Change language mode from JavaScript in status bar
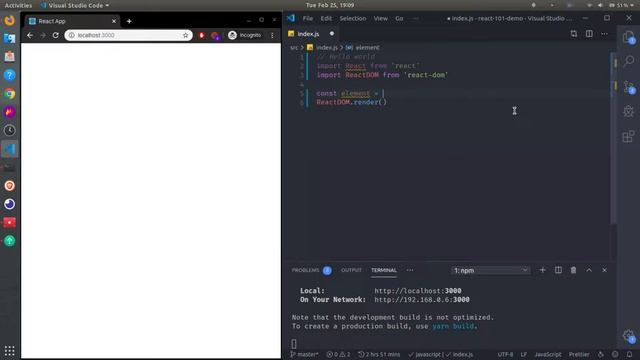Screen dimensions: 640x360 [547, 354]
